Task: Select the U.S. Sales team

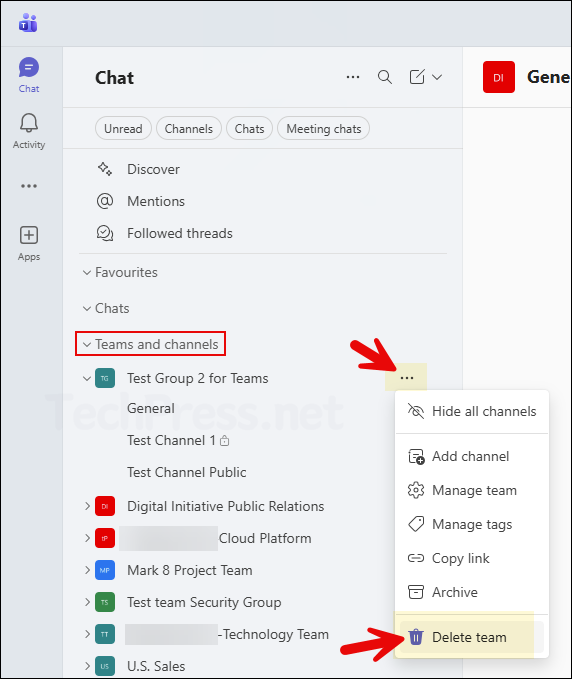Action: pos(156,666)
